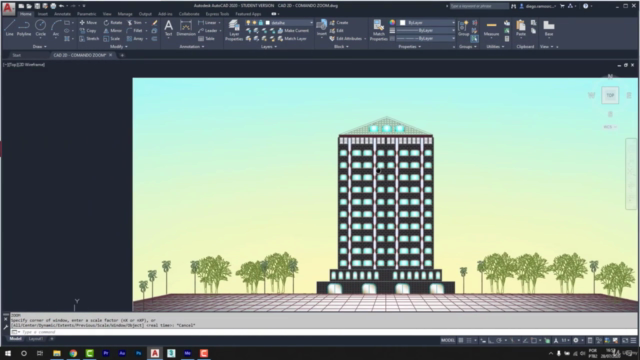Switch to the Start document tab
The image size is (640, 360).
(16, 55)
